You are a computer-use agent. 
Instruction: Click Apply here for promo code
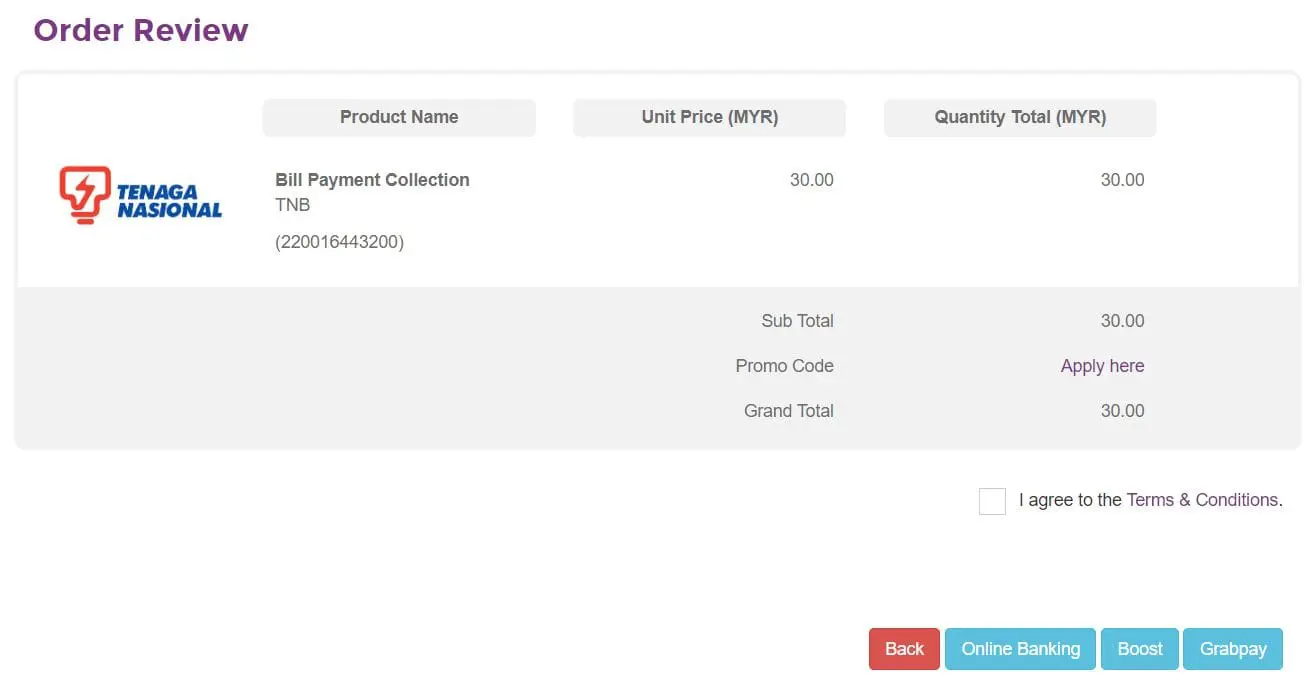coord(1102,366)
